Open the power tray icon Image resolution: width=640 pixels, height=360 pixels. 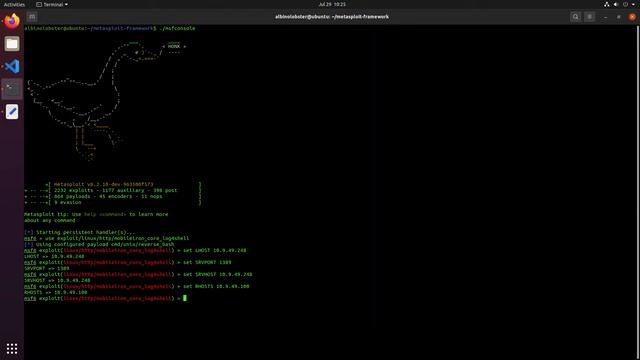[625, 4]
